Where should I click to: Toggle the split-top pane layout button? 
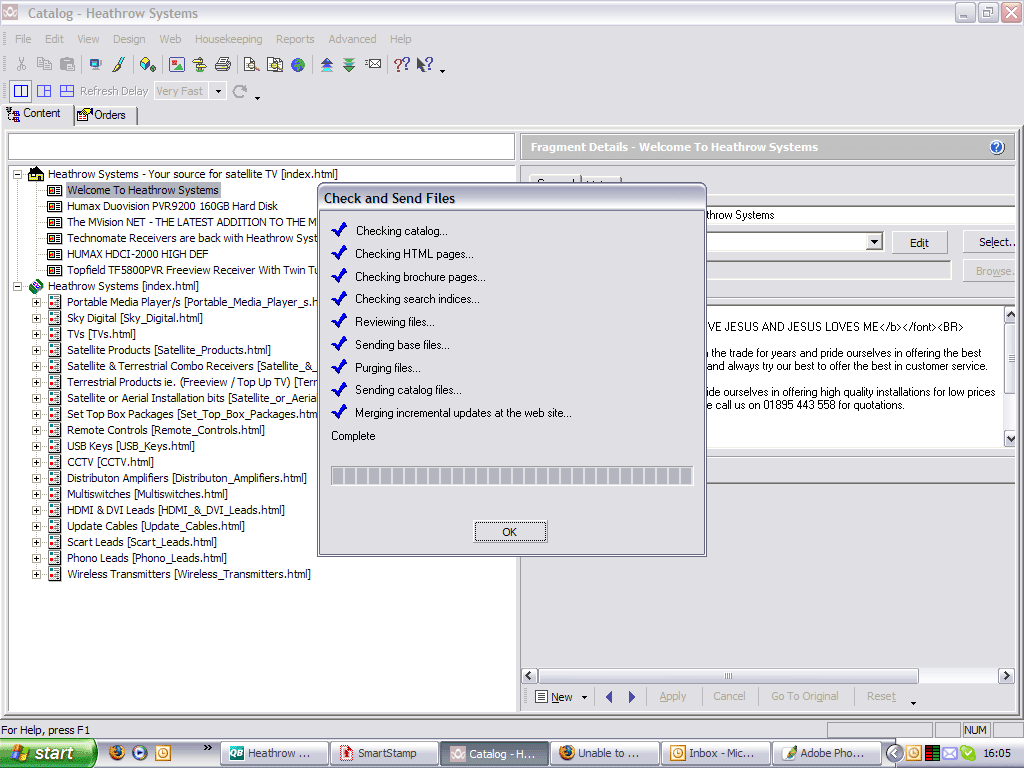pos(67,91)
